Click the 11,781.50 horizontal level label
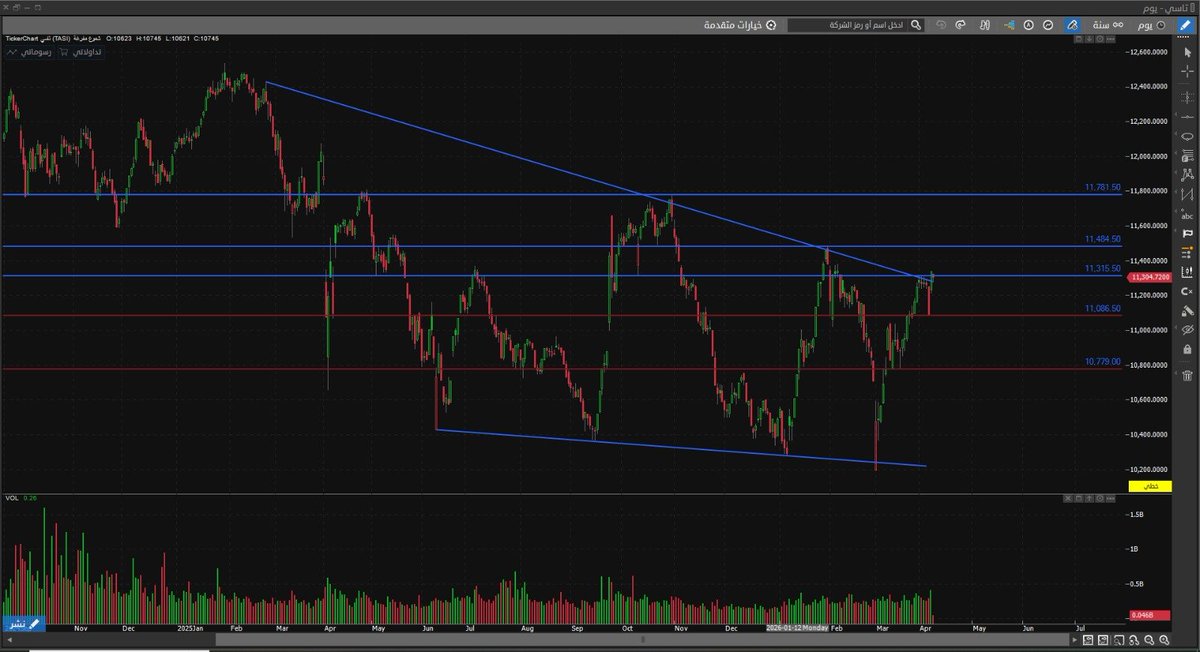 tap(1102, 187)
